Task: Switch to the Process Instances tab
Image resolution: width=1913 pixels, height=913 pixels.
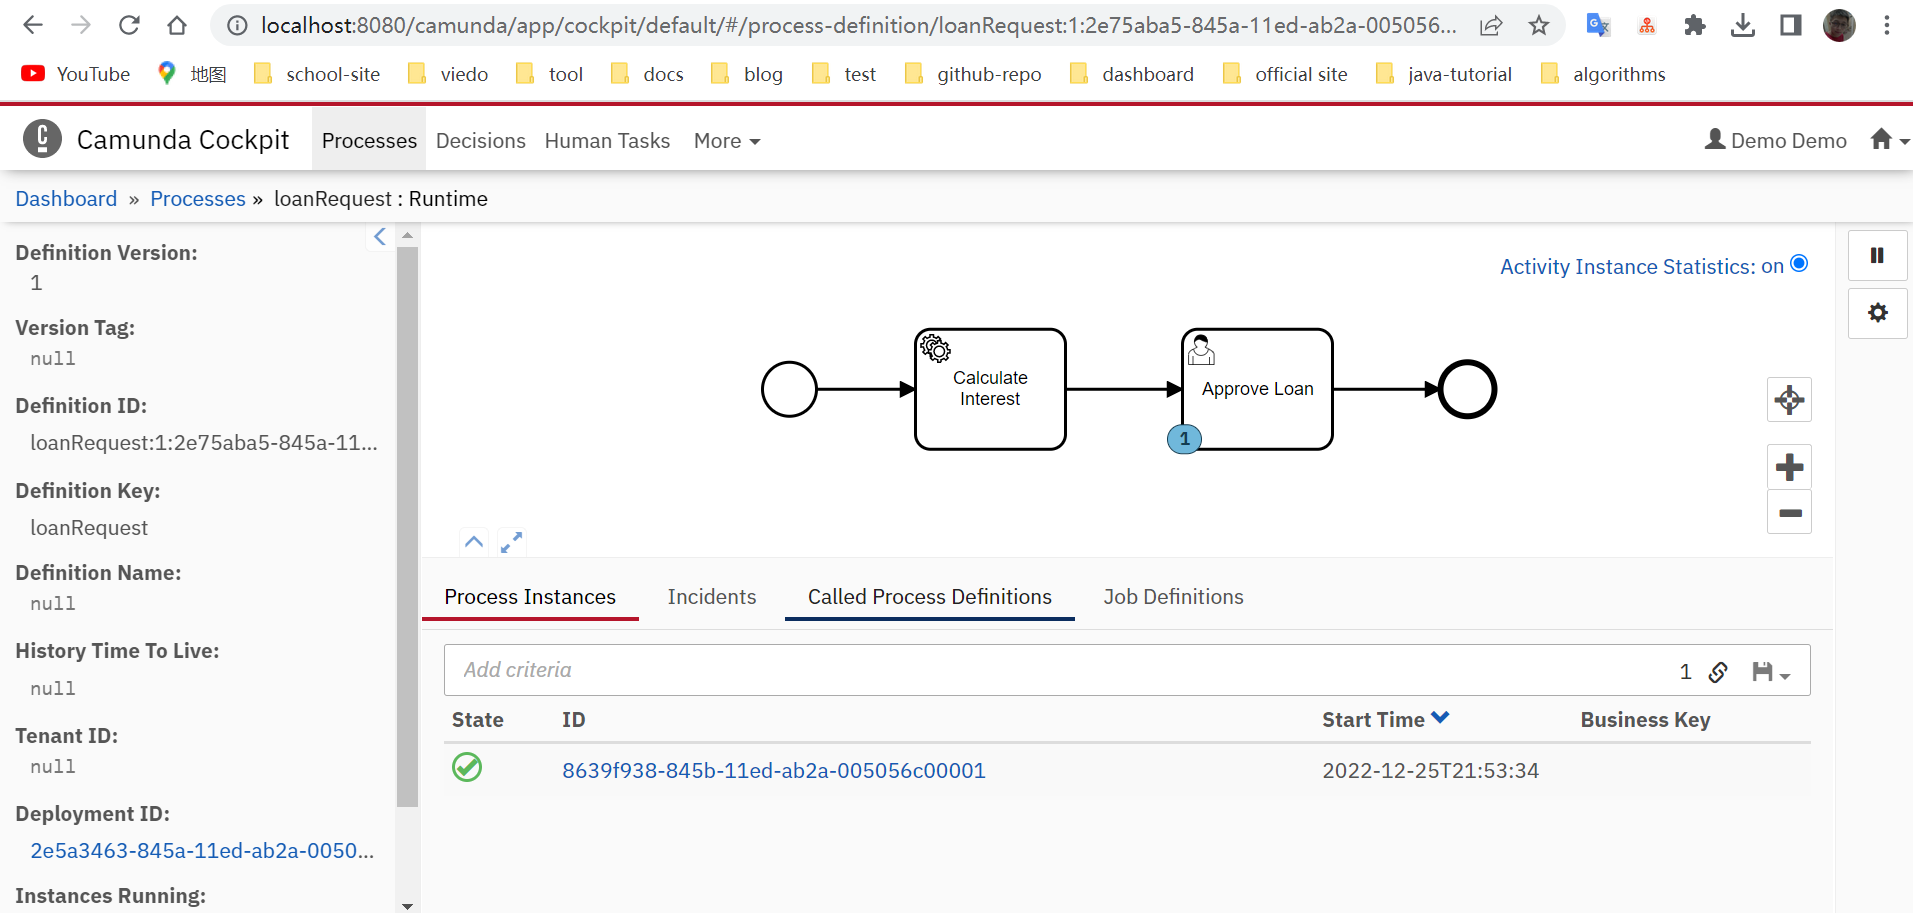Action: [x=530, y=597]
